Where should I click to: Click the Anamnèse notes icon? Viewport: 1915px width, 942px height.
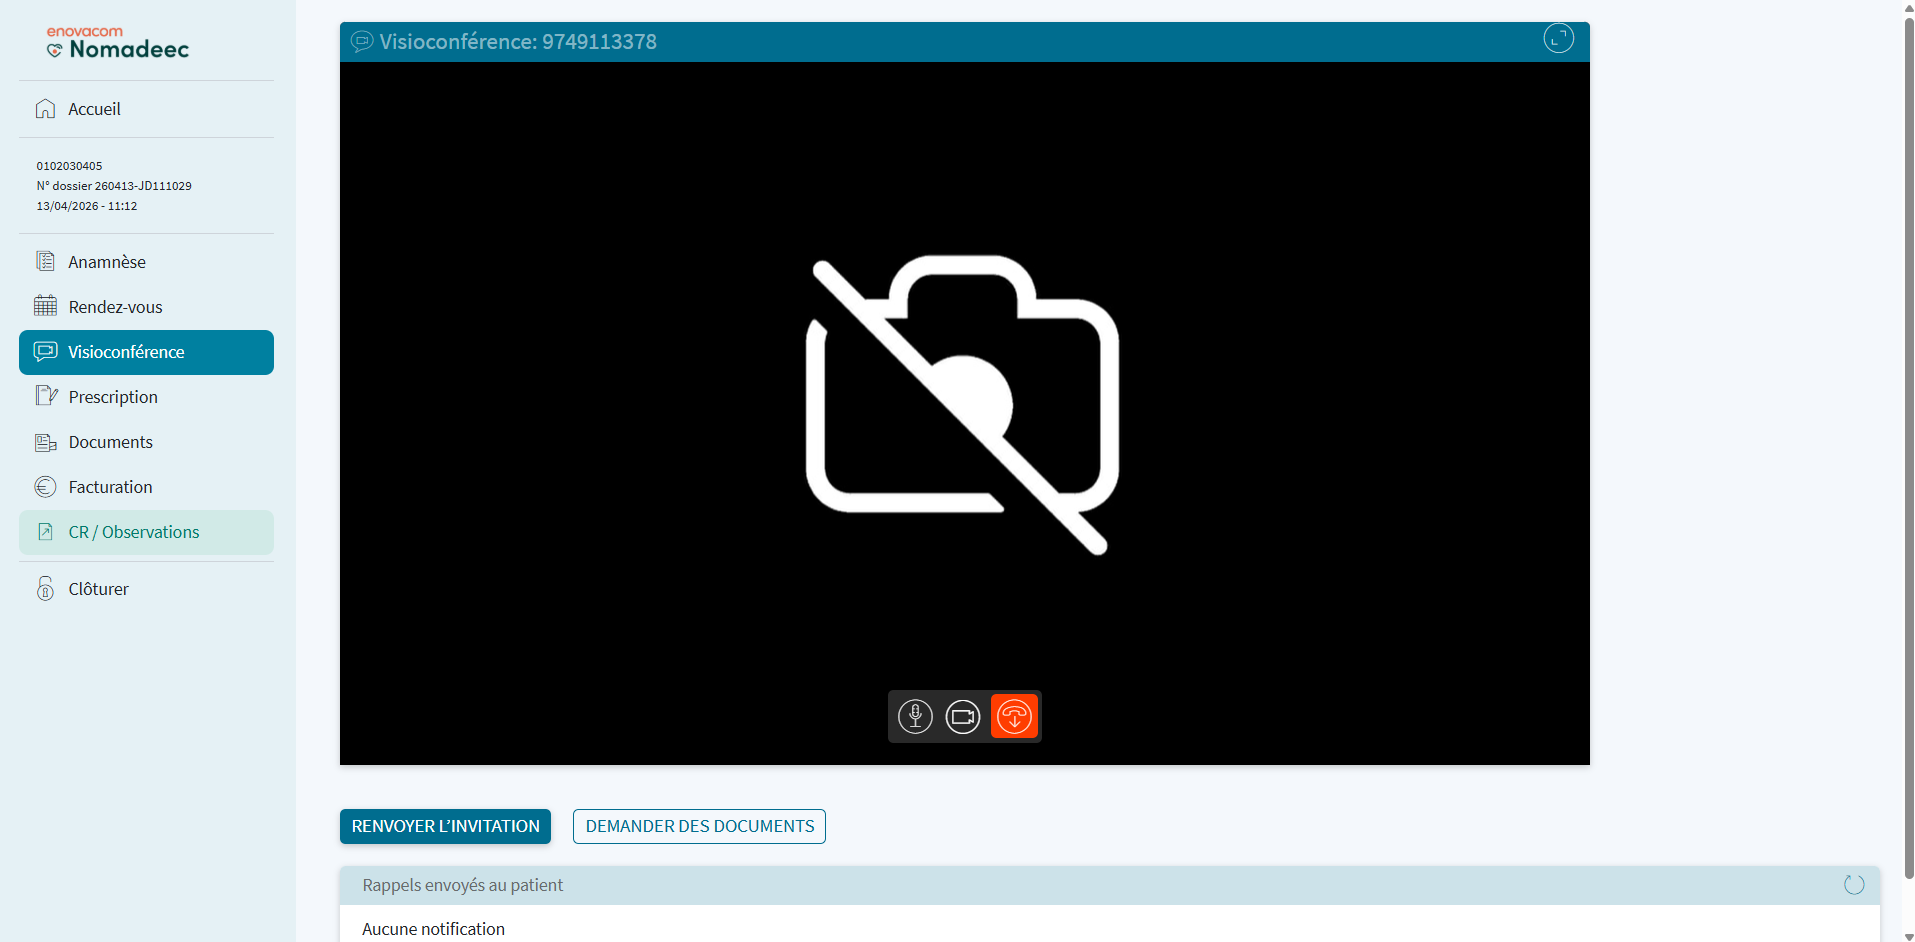point(46,261)
